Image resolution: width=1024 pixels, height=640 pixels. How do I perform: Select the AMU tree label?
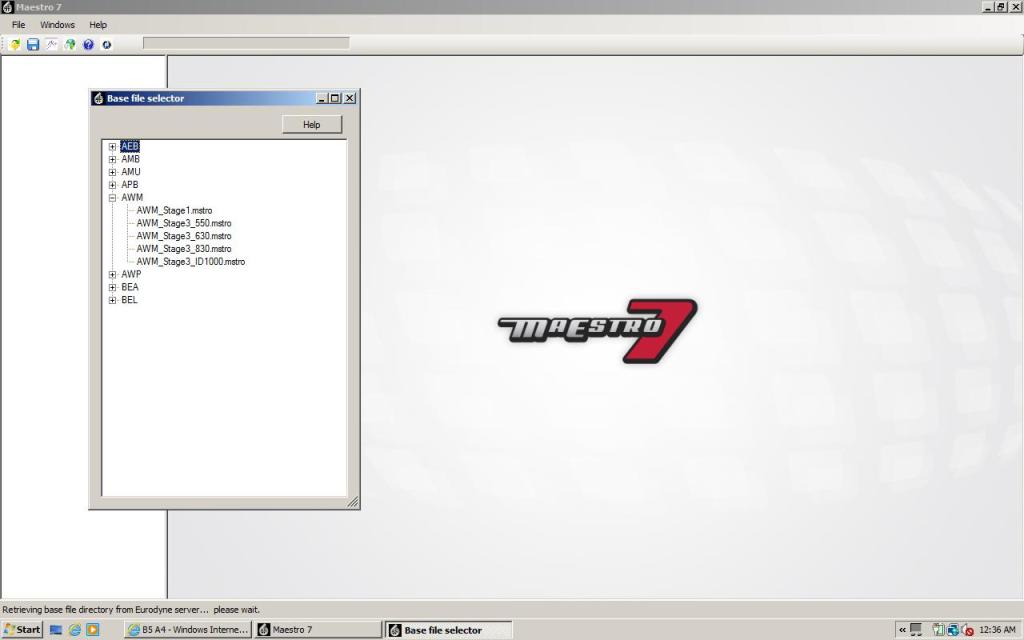(131, 172)
